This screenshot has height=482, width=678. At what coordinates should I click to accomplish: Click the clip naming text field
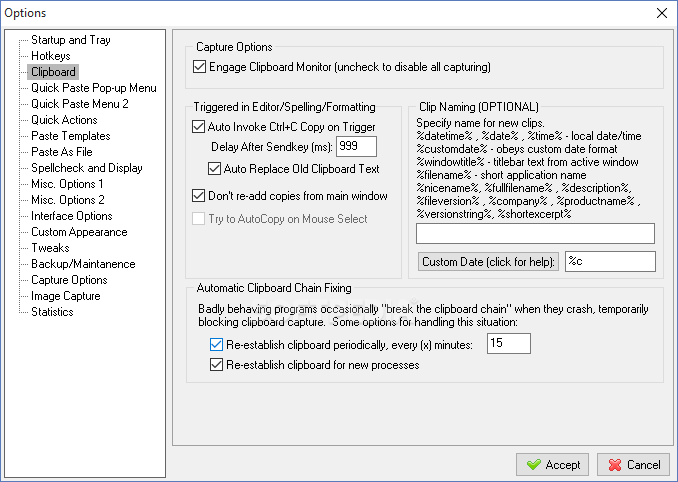click(x=534, y=233)
